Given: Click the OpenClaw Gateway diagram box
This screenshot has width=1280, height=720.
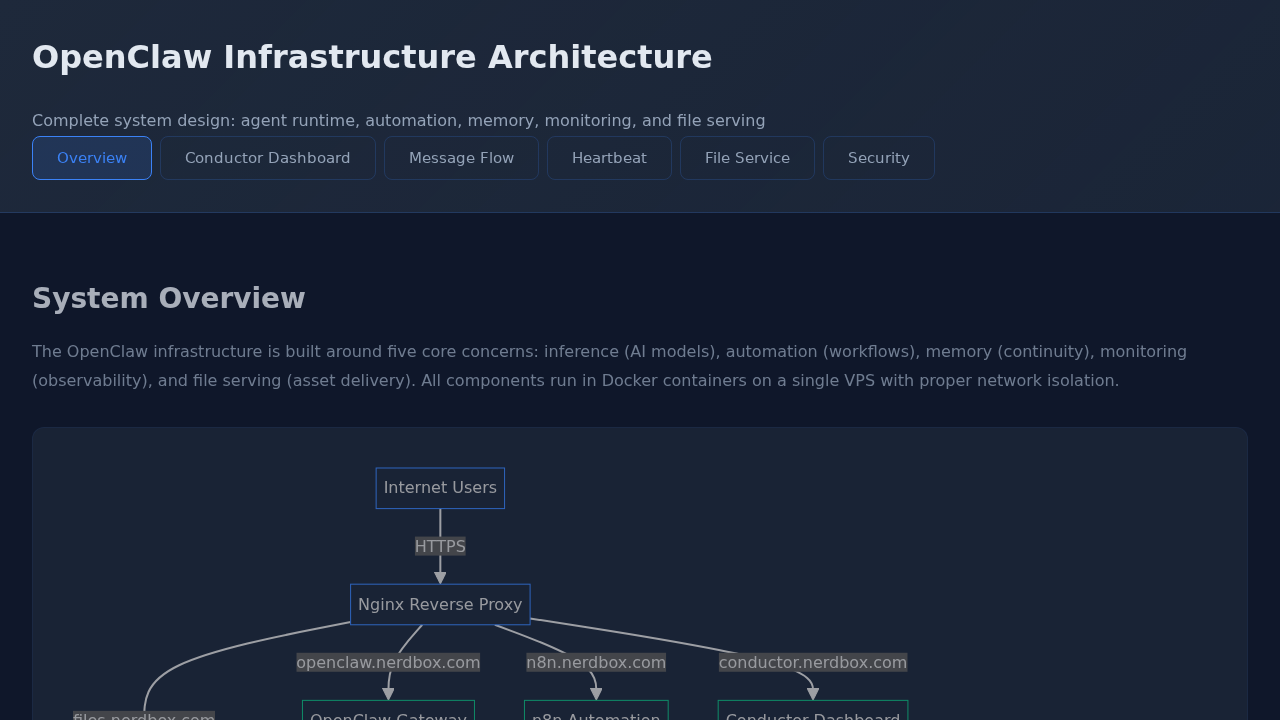Looking at the screenshot, I should pos(388,712).
